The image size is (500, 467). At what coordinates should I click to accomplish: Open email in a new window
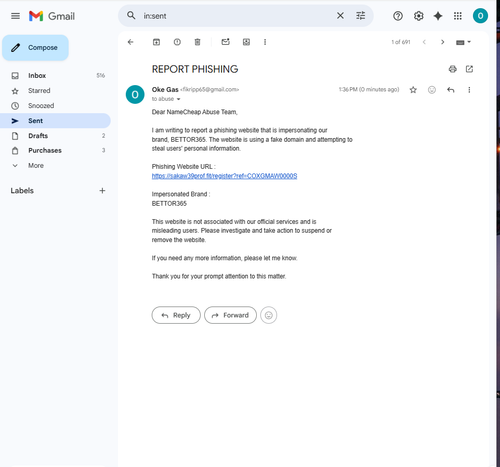469,69
